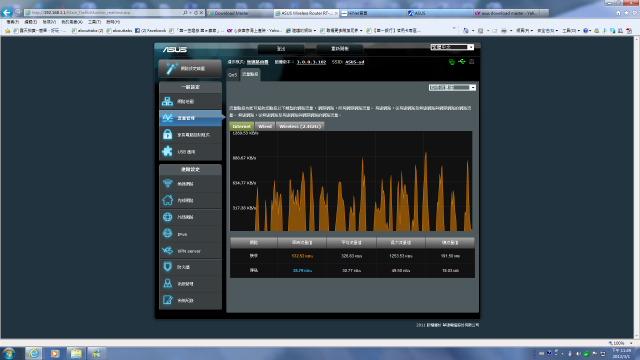The height and width of the screenshot is (360, 640).
Task: Open the Administration person icon
Action: coord(167,283)
